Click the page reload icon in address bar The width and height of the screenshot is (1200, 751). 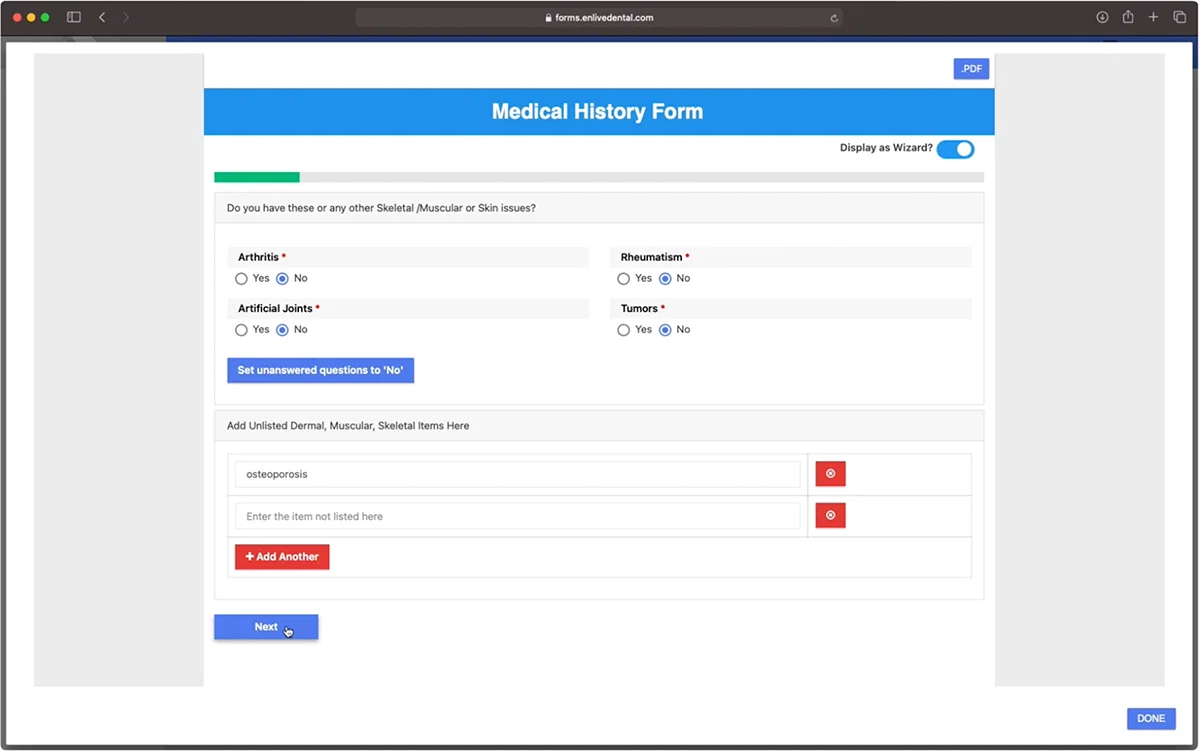(x=833, y=18)
